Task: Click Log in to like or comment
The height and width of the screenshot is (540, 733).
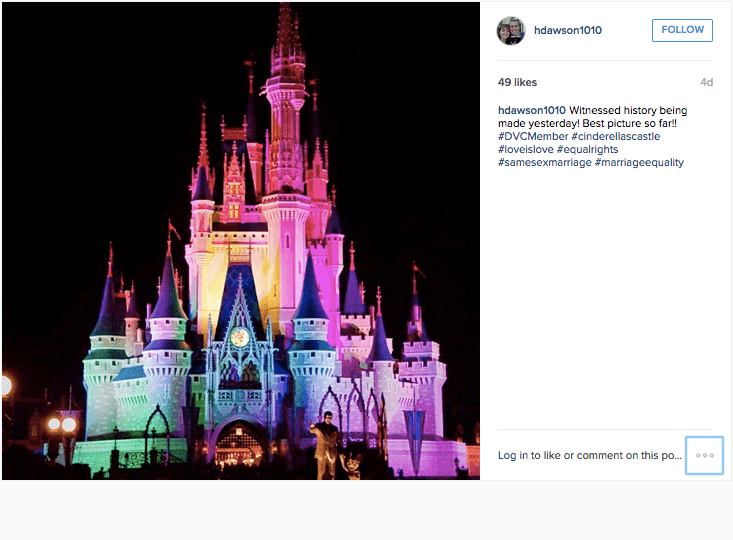Action: (x=589, y=455)
